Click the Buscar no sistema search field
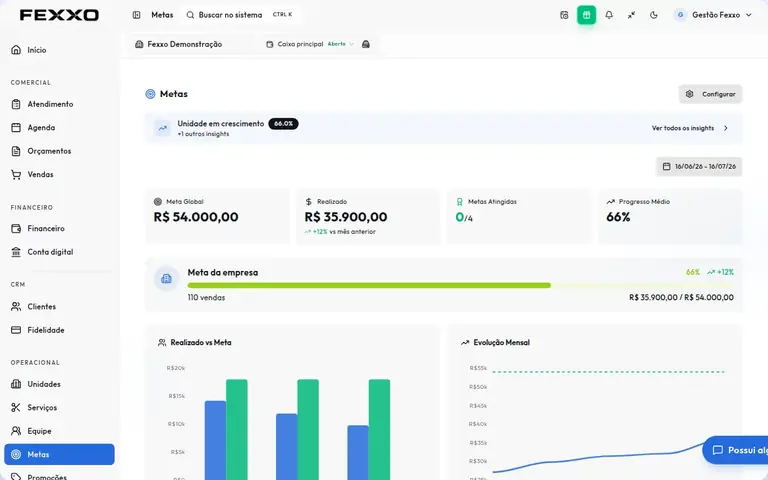Screen dimensions: 768x480 point(240,15)
